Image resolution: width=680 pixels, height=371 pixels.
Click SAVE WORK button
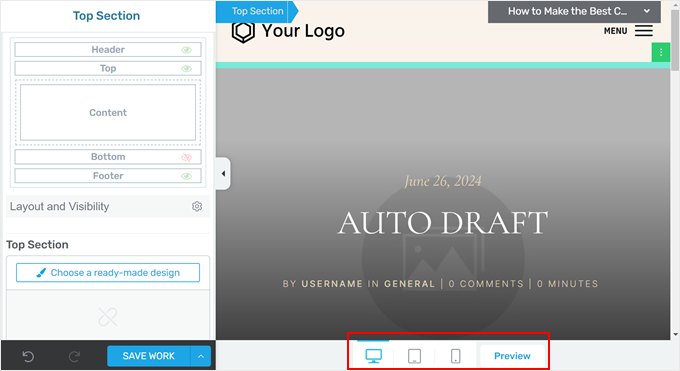pos(148,356)
